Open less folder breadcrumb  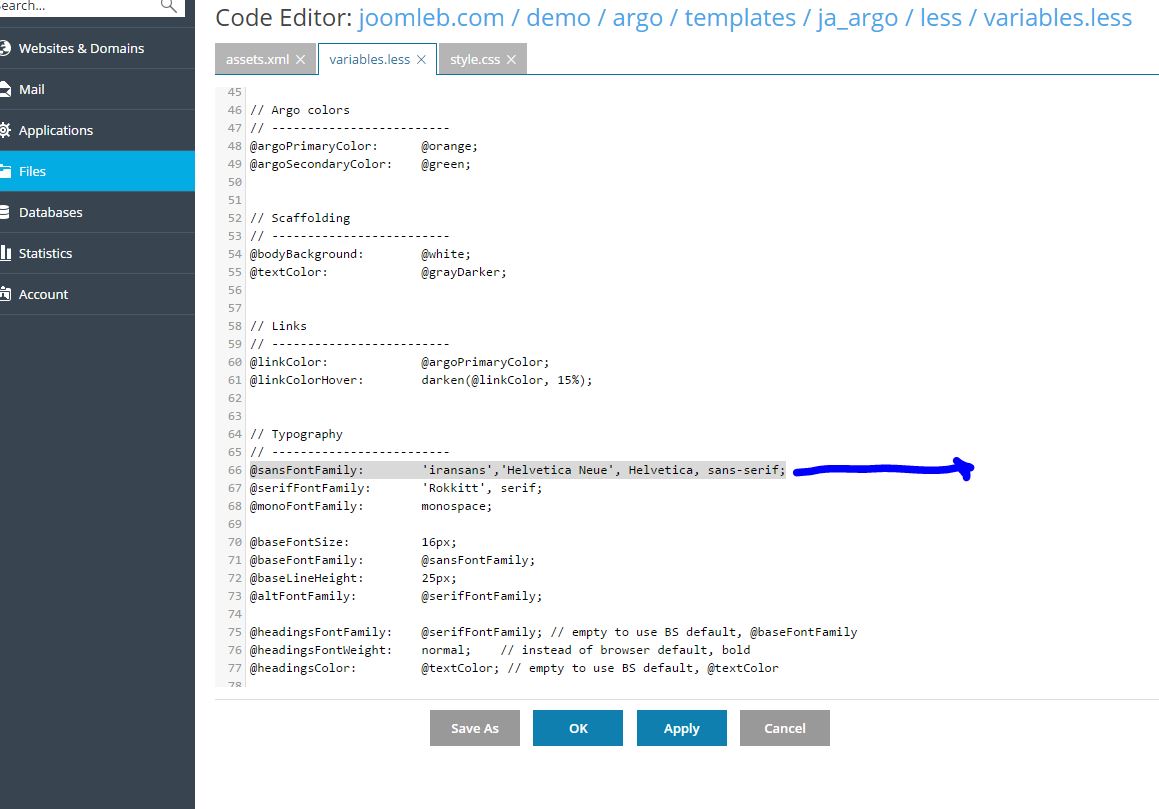pyautogui.click(x=941, y=18)
